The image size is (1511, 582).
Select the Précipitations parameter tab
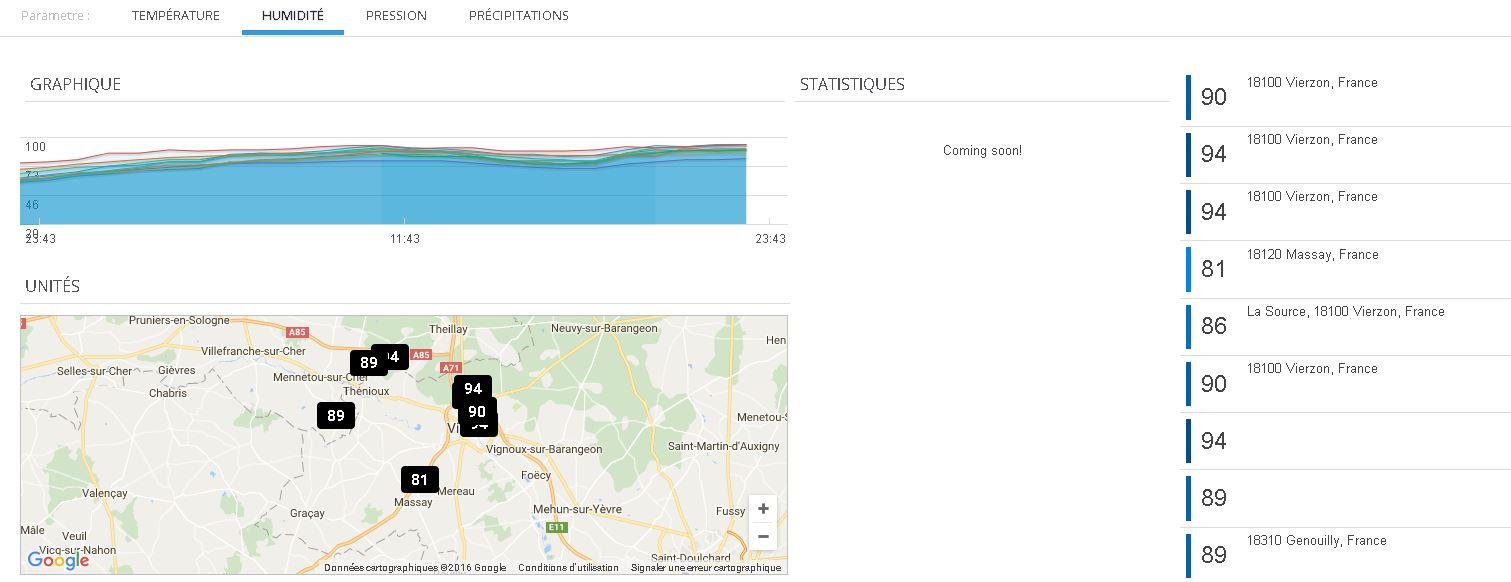point(518,16)
